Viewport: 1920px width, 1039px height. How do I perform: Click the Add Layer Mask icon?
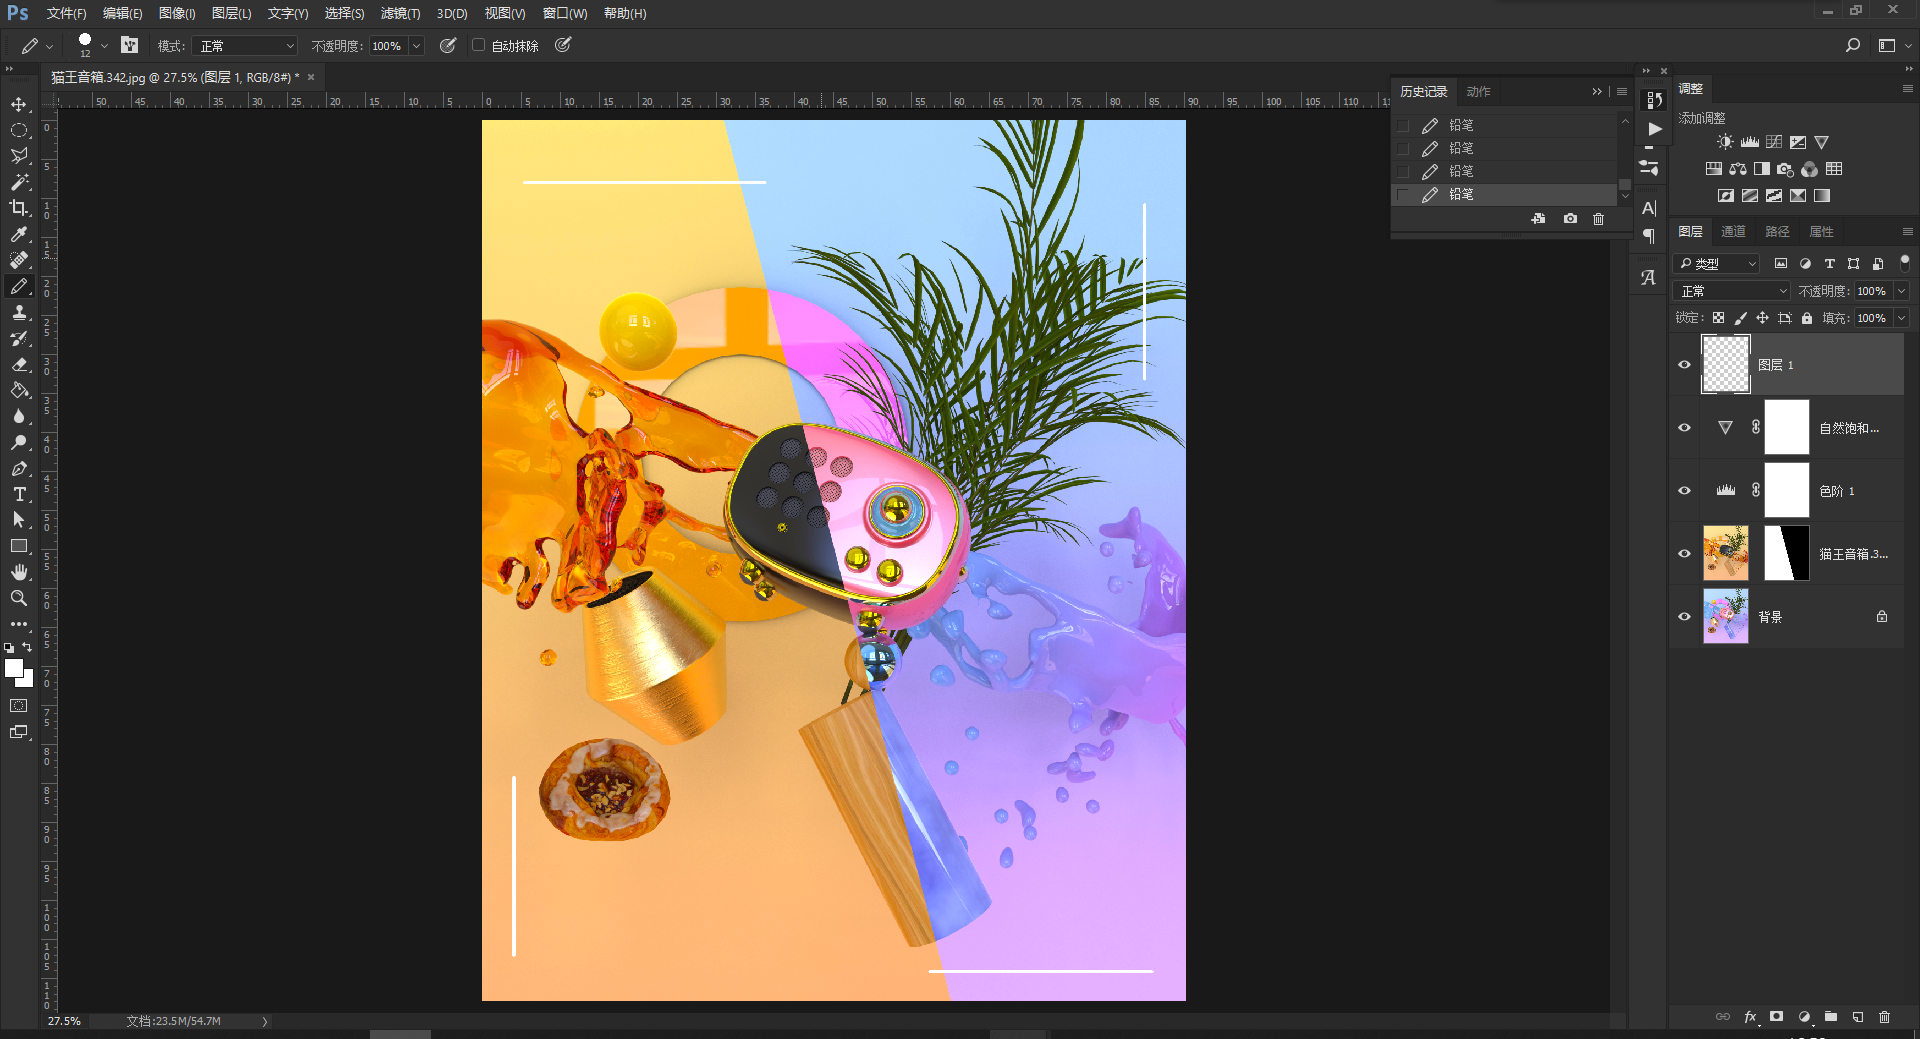point(1776,1017)
